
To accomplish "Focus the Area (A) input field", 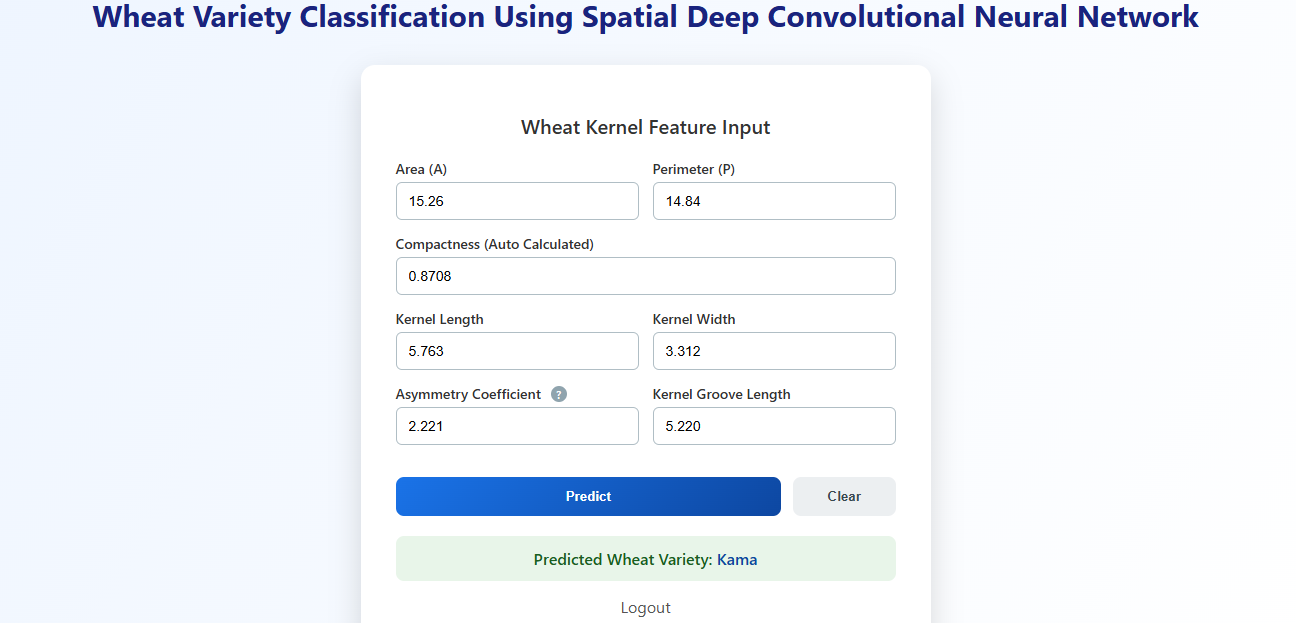I will click(x=517, y=201).
